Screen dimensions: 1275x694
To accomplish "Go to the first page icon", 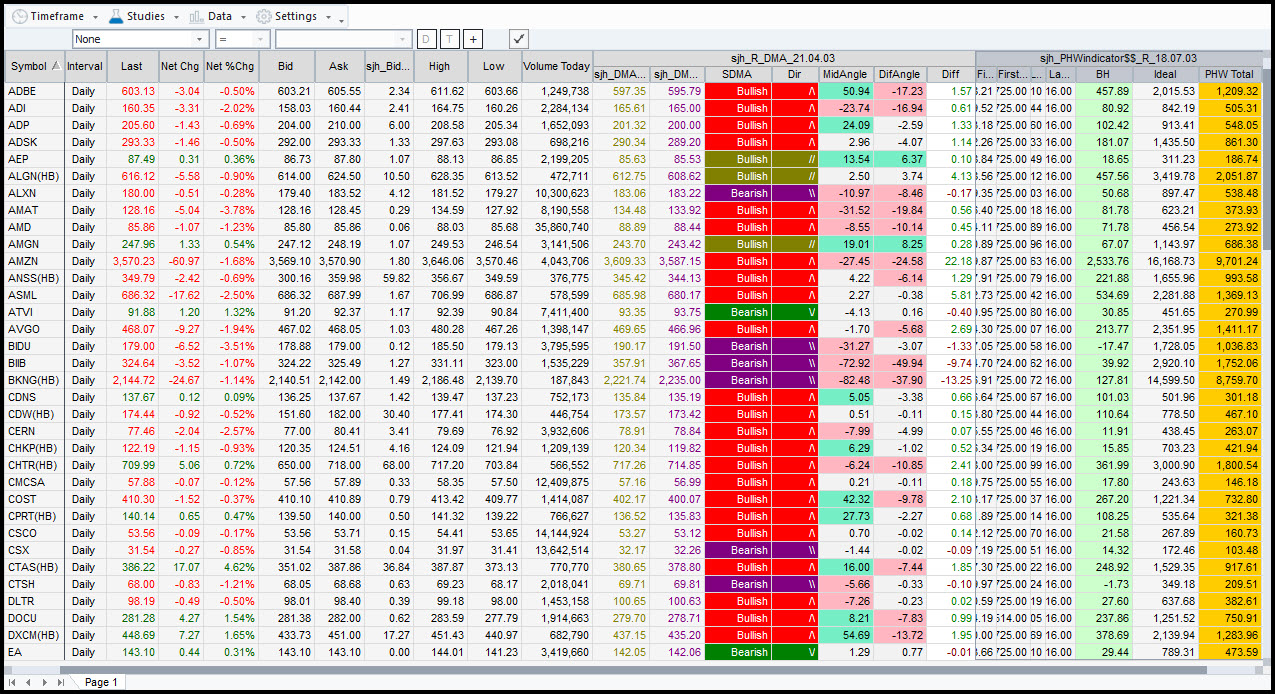I will [x=12, y=682].
